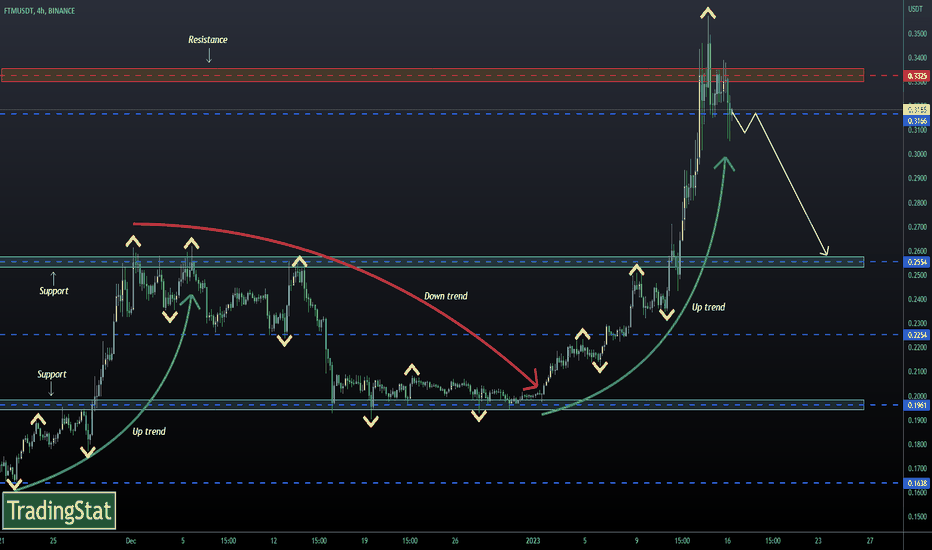Click the blue 0.3166 price tag

click(x=917, y=121)
